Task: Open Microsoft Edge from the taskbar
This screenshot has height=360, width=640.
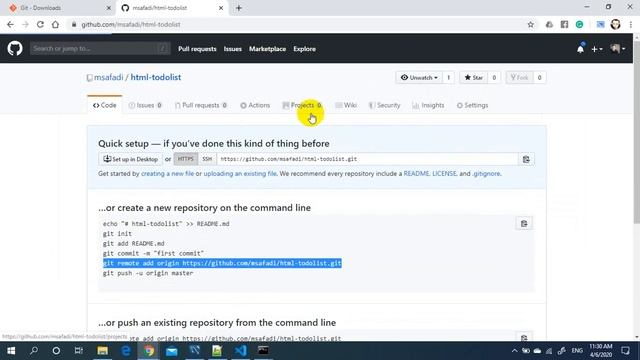Action: (x=126, y=351)
